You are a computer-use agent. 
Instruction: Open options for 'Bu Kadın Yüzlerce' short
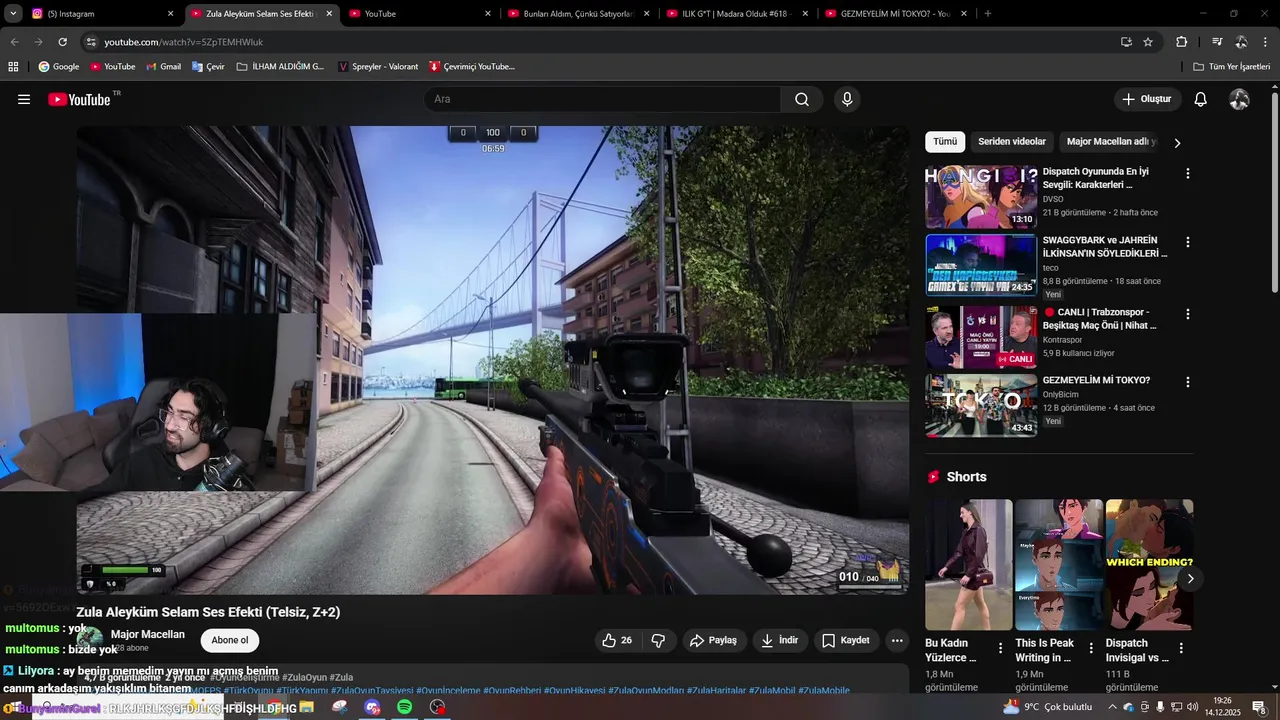coord(1000,648)
